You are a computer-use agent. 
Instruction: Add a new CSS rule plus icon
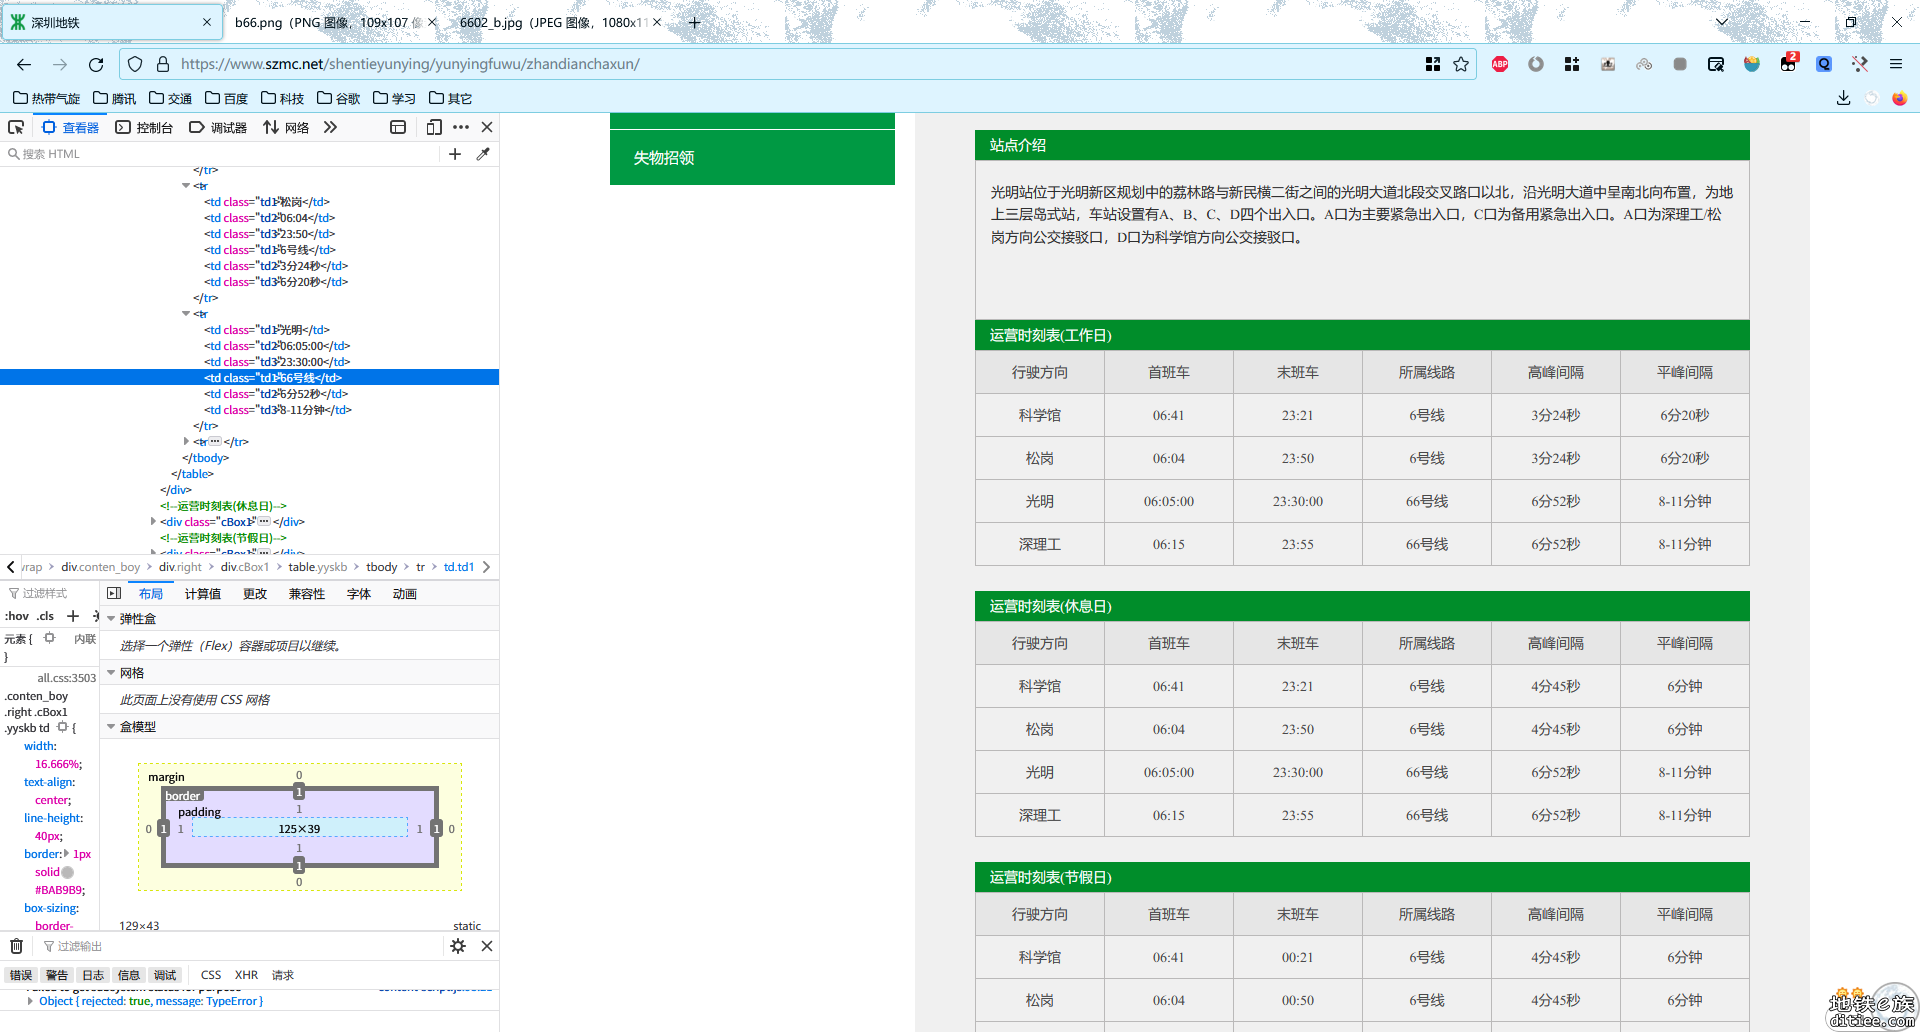pyautogui.click(x=73, y=616)
